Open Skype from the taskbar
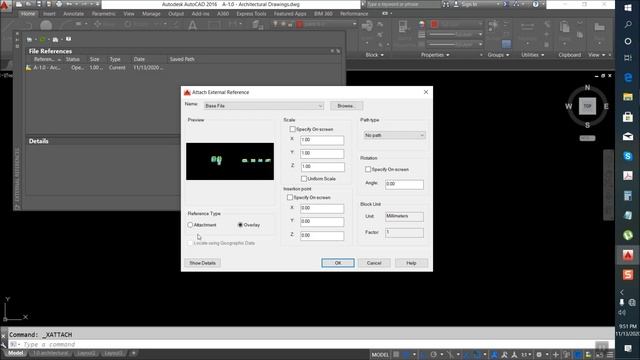640x360 pixels. point(628,156)
